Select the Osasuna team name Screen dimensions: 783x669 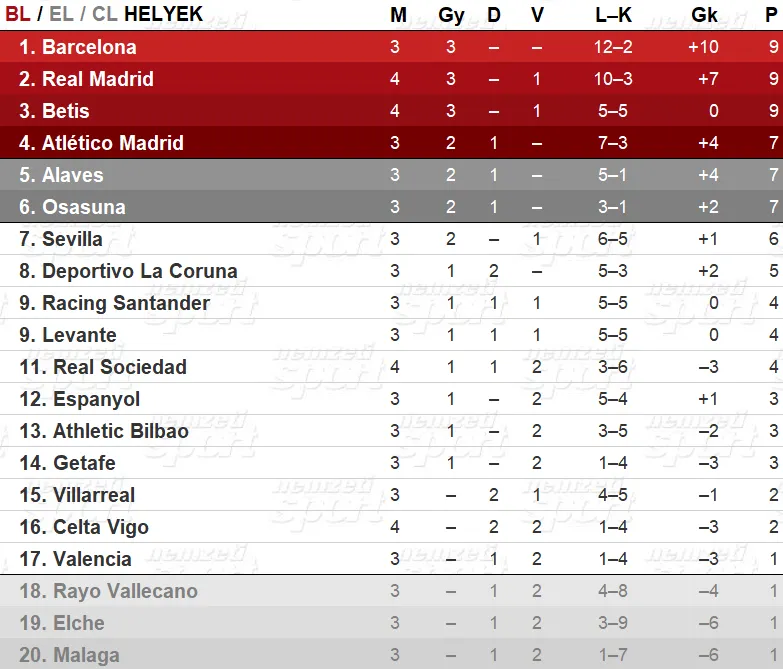pos(83,207)
